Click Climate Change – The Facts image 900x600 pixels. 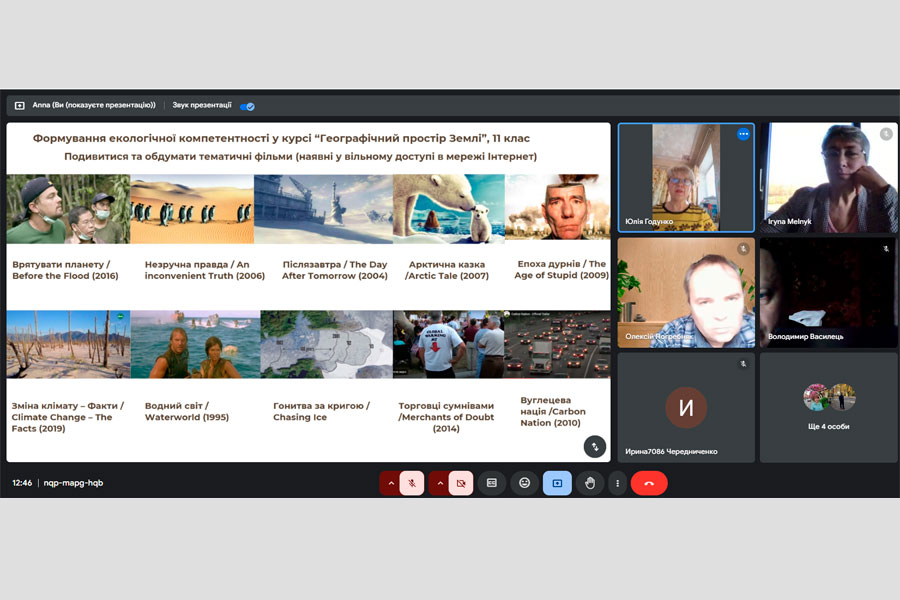[x=68, y=344]
